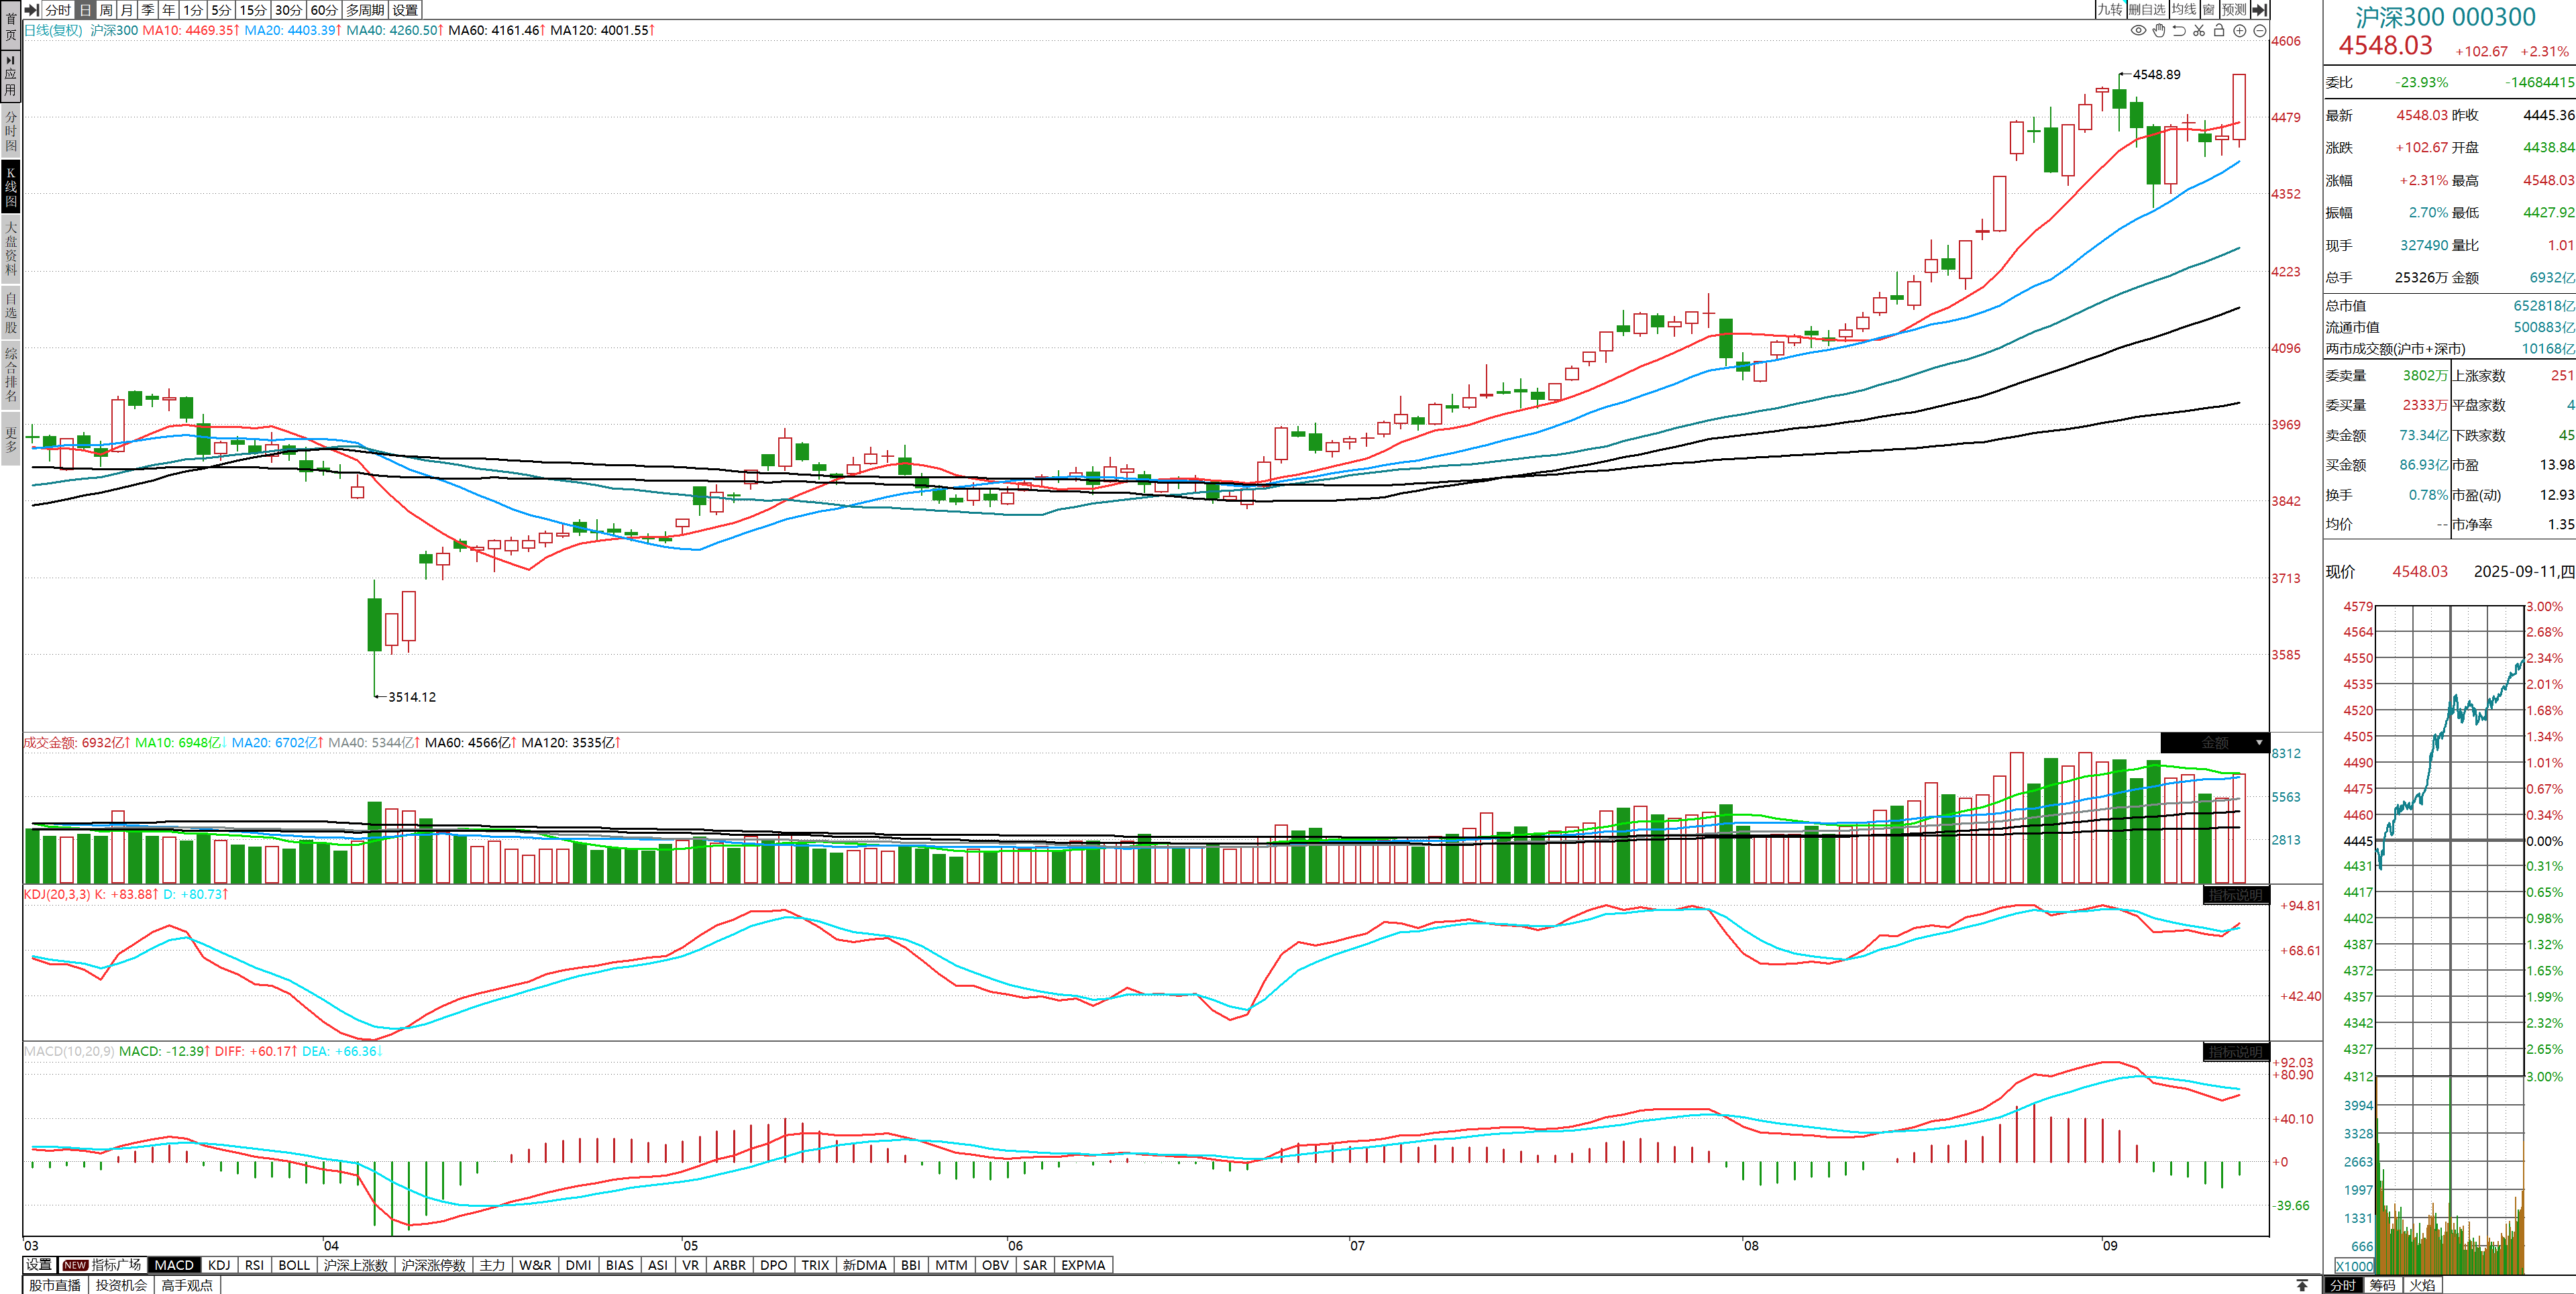2576x1294 pixels.
Task: Click the undo arrow icon
Action: click(2179, 30)
